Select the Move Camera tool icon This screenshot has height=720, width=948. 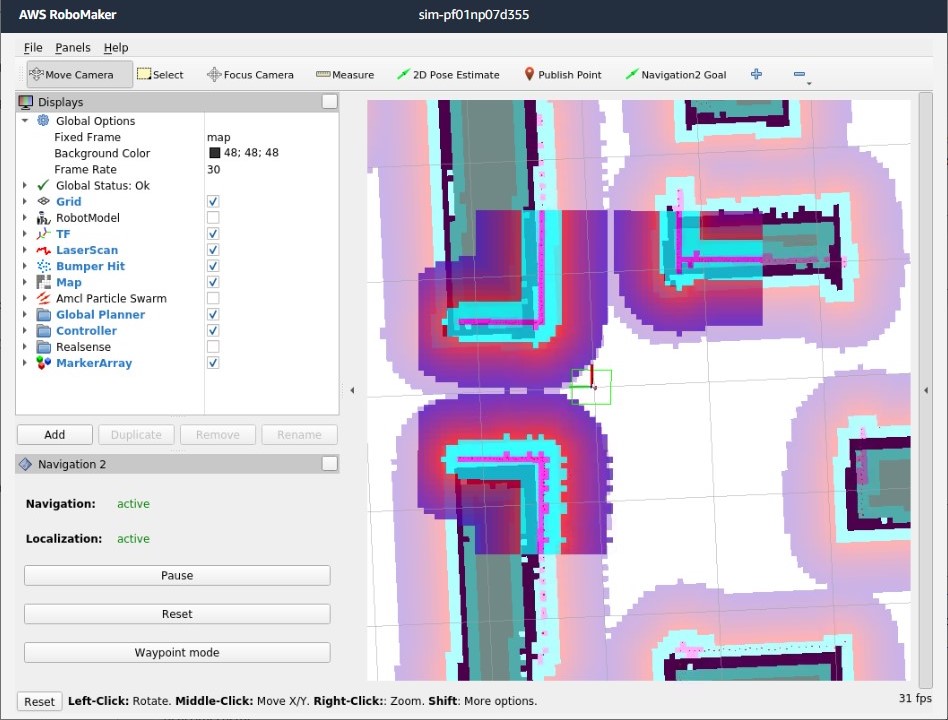pos(36,74)
